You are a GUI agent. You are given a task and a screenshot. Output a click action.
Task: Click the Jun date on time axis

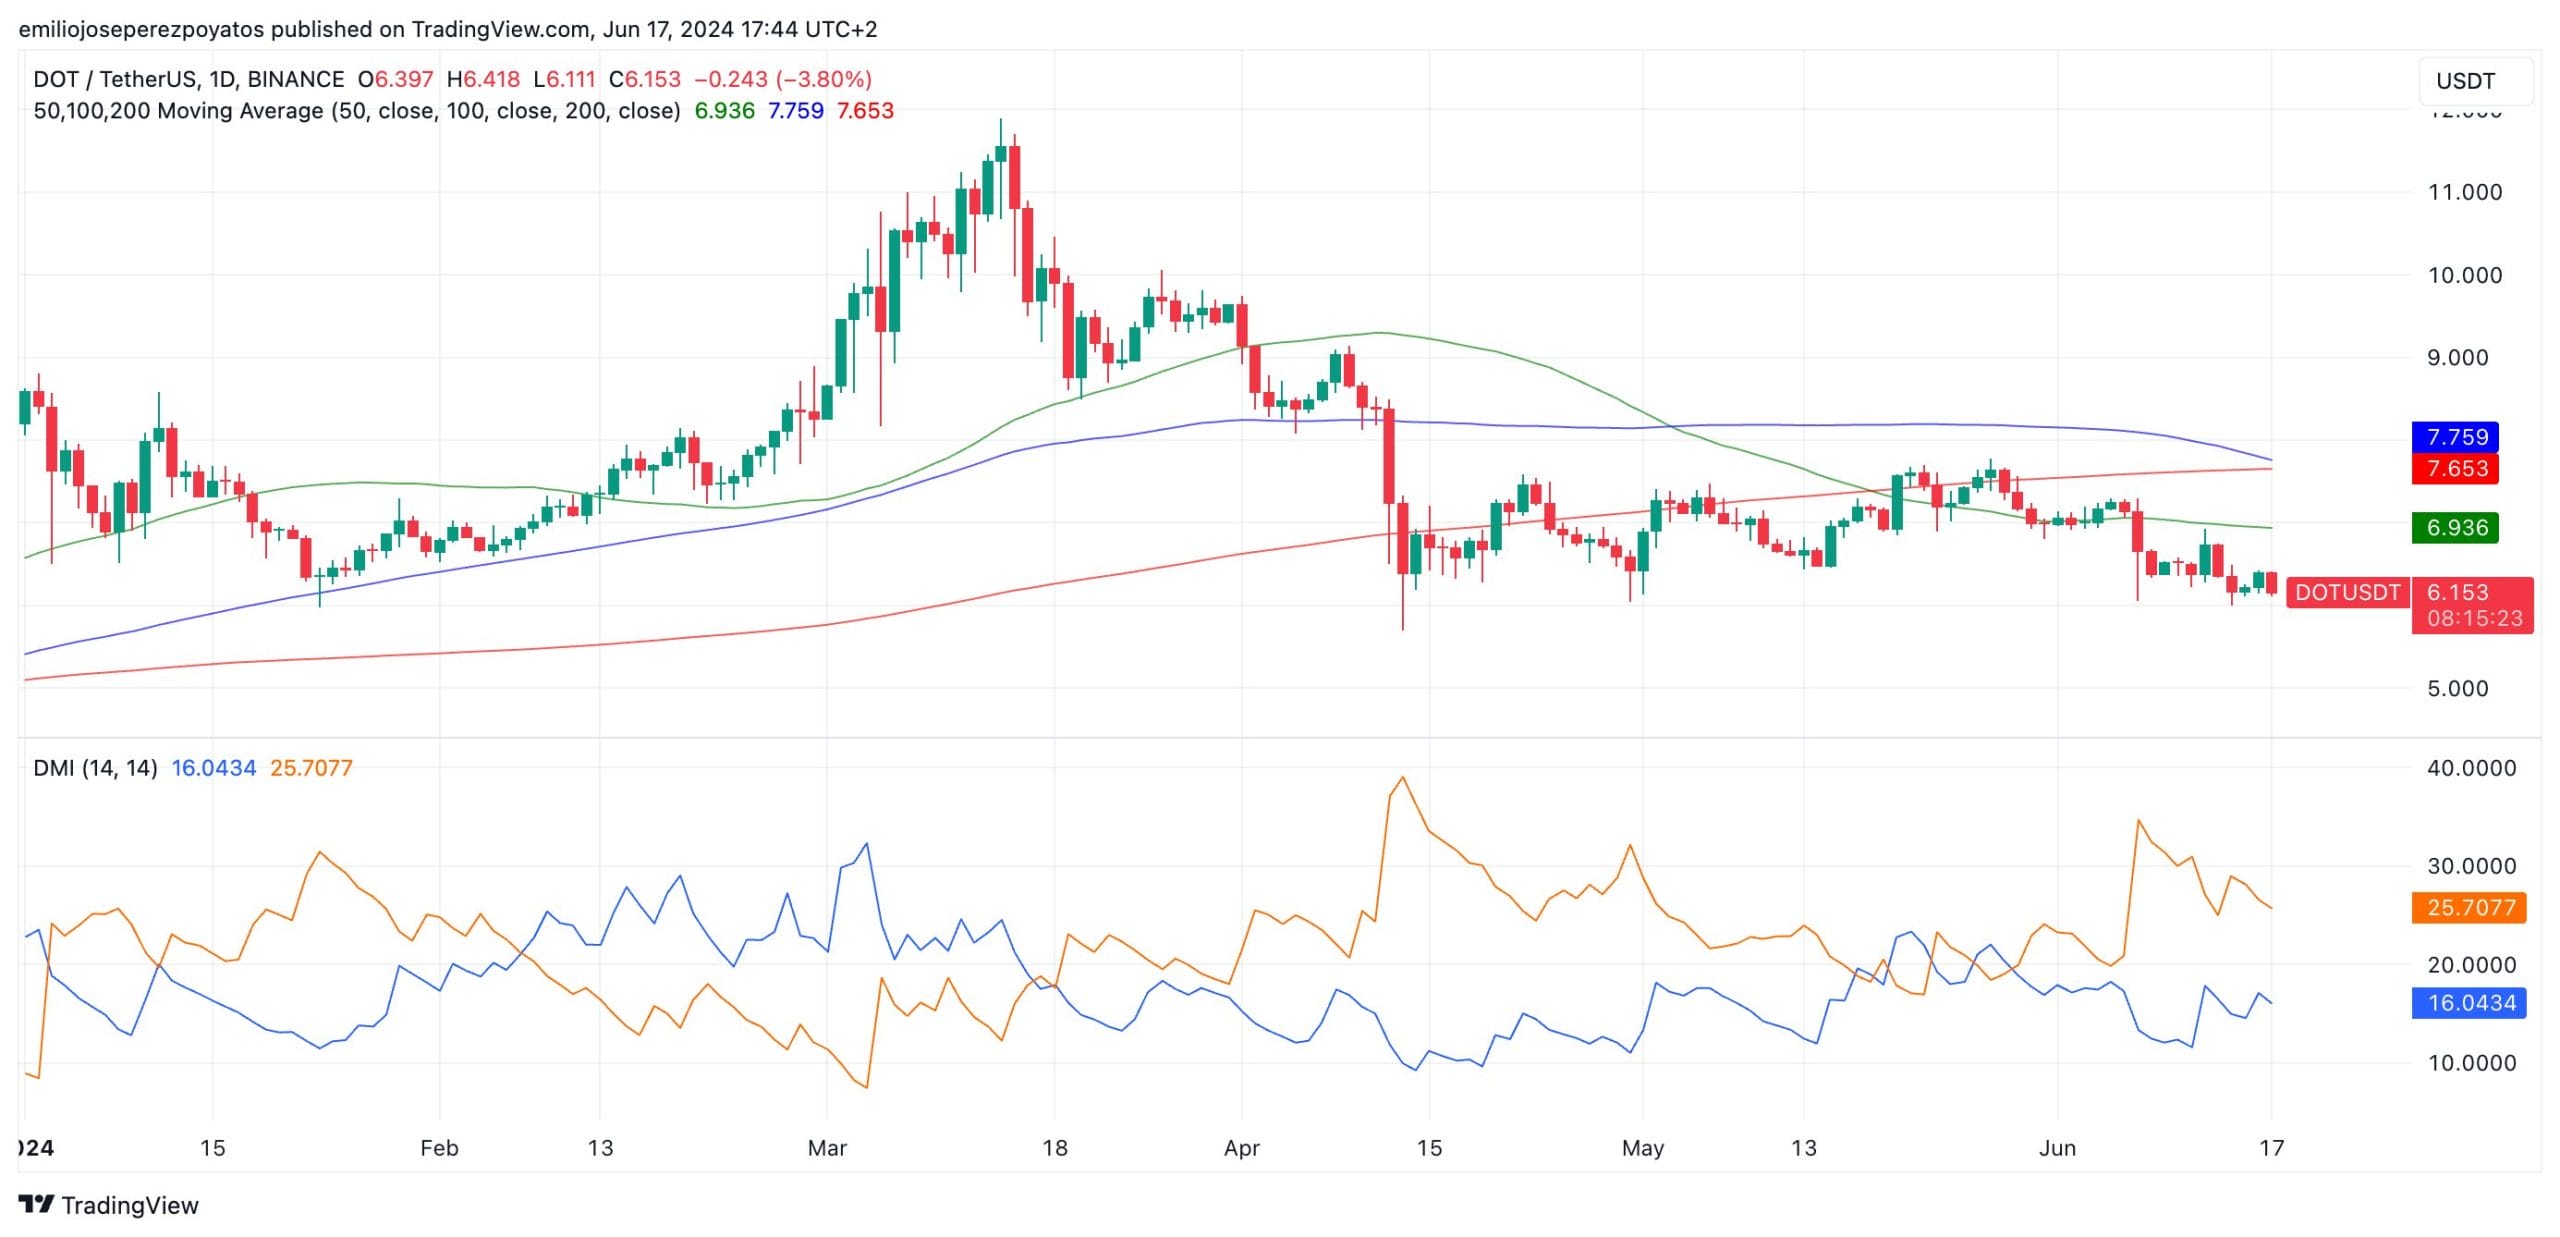point(2057,1147)
